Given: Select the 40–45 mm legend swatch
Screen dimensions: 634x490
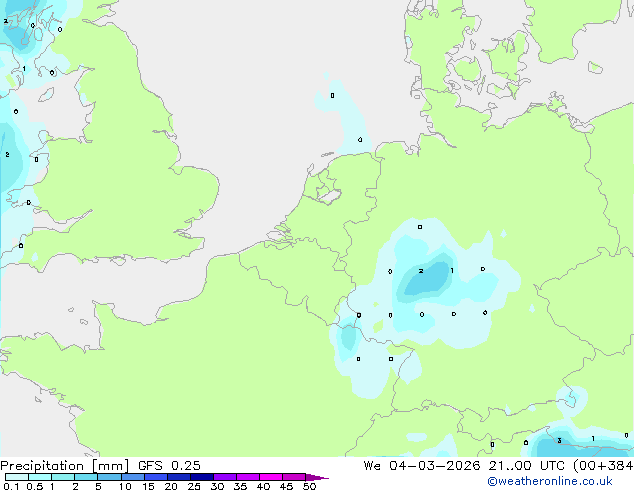Looking at the screenshot, I should (271, 477).
